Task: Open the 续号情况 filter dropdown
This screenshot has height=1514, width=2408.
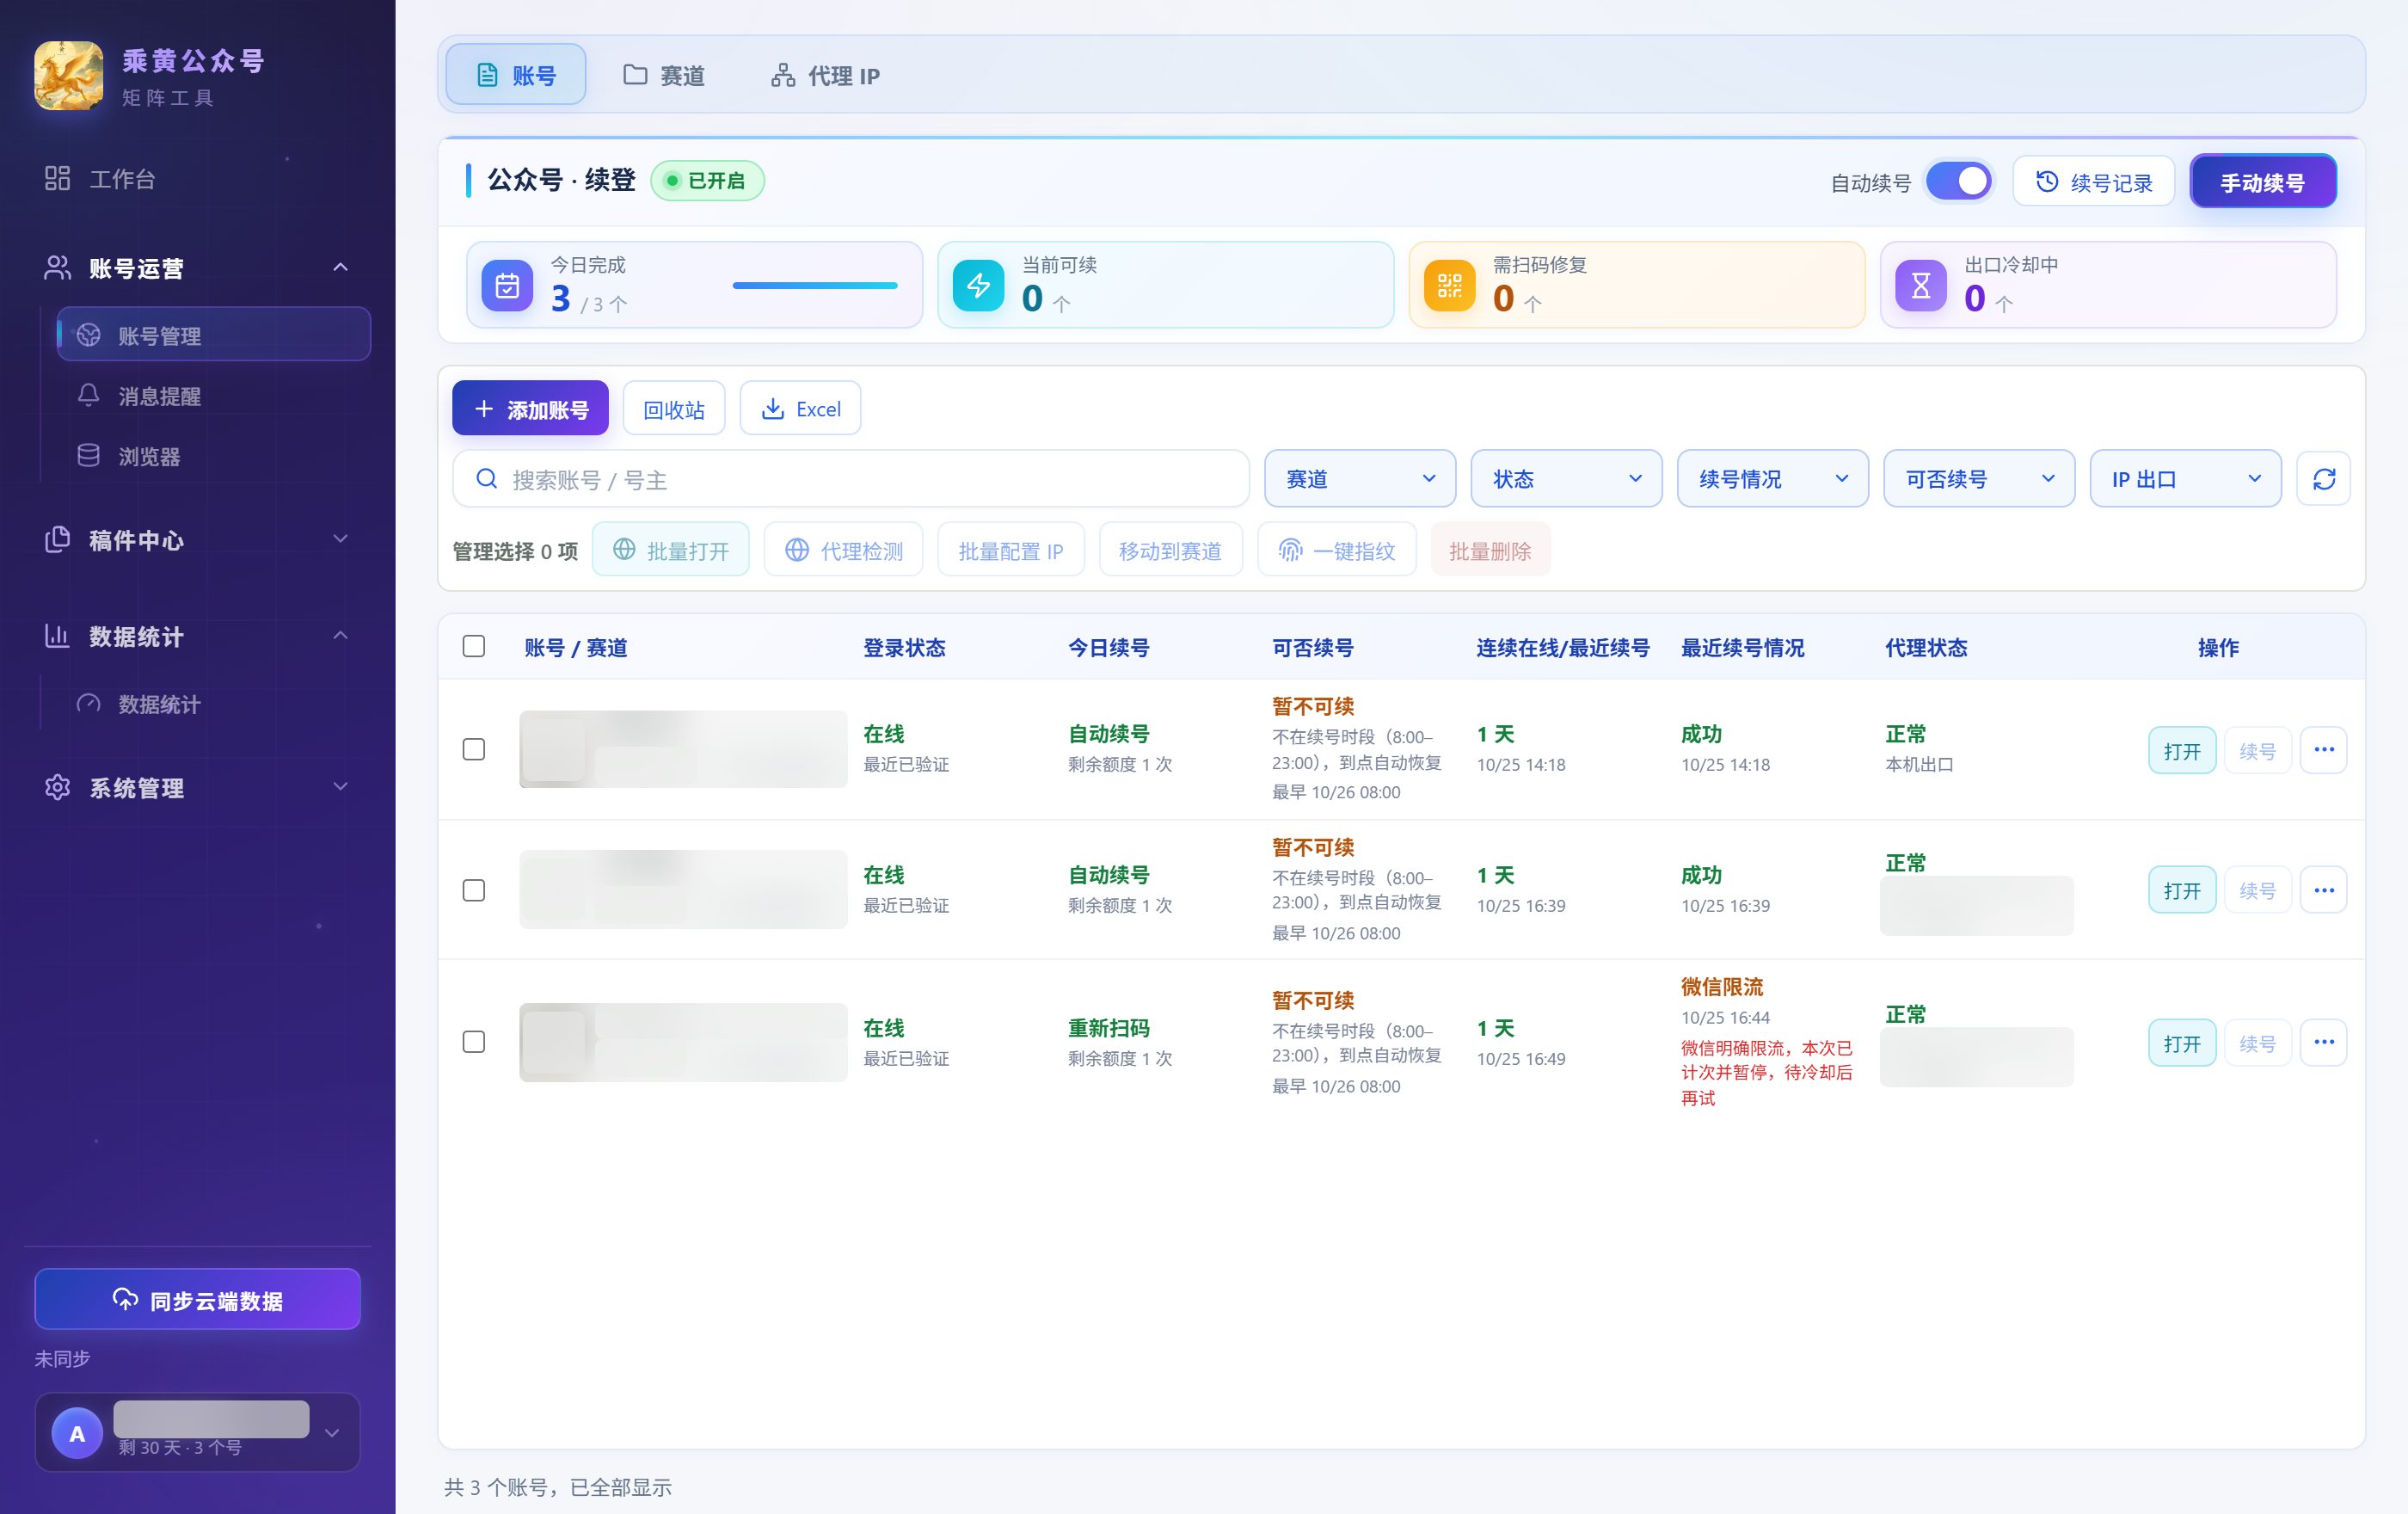Action: [1773, 479]
